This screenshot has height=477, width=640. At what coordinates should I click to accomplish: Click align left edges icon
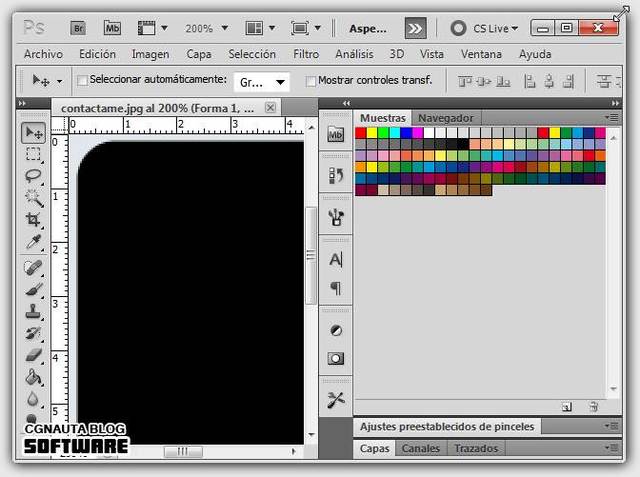coord(529,81)
